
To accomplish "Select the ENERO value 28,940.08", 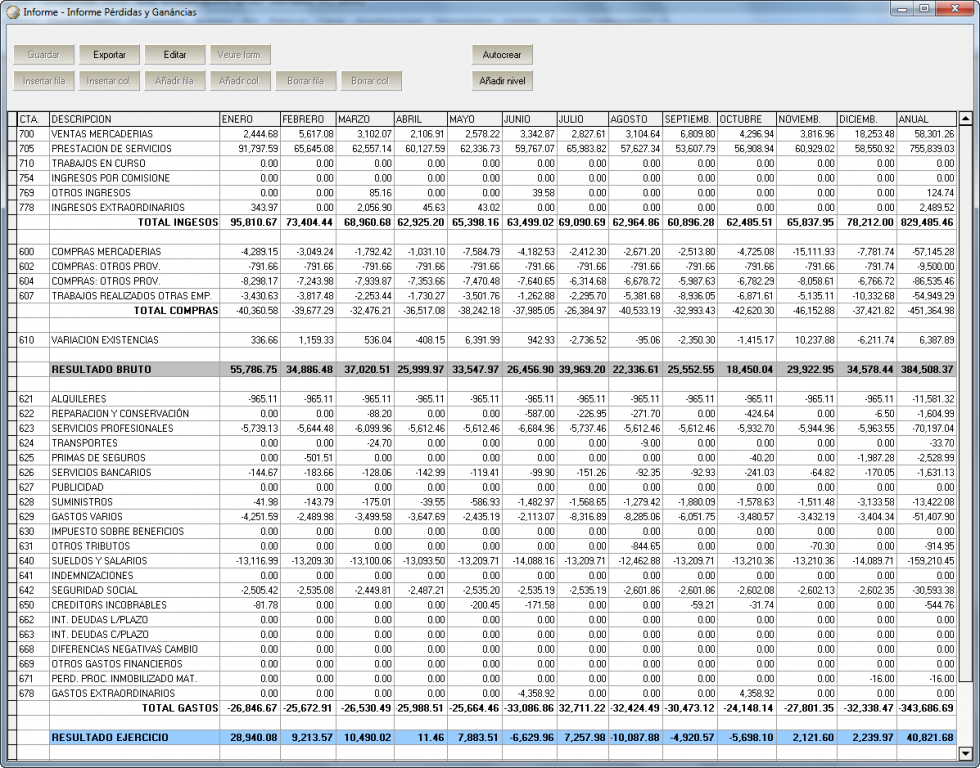I will tap(249, 737).
